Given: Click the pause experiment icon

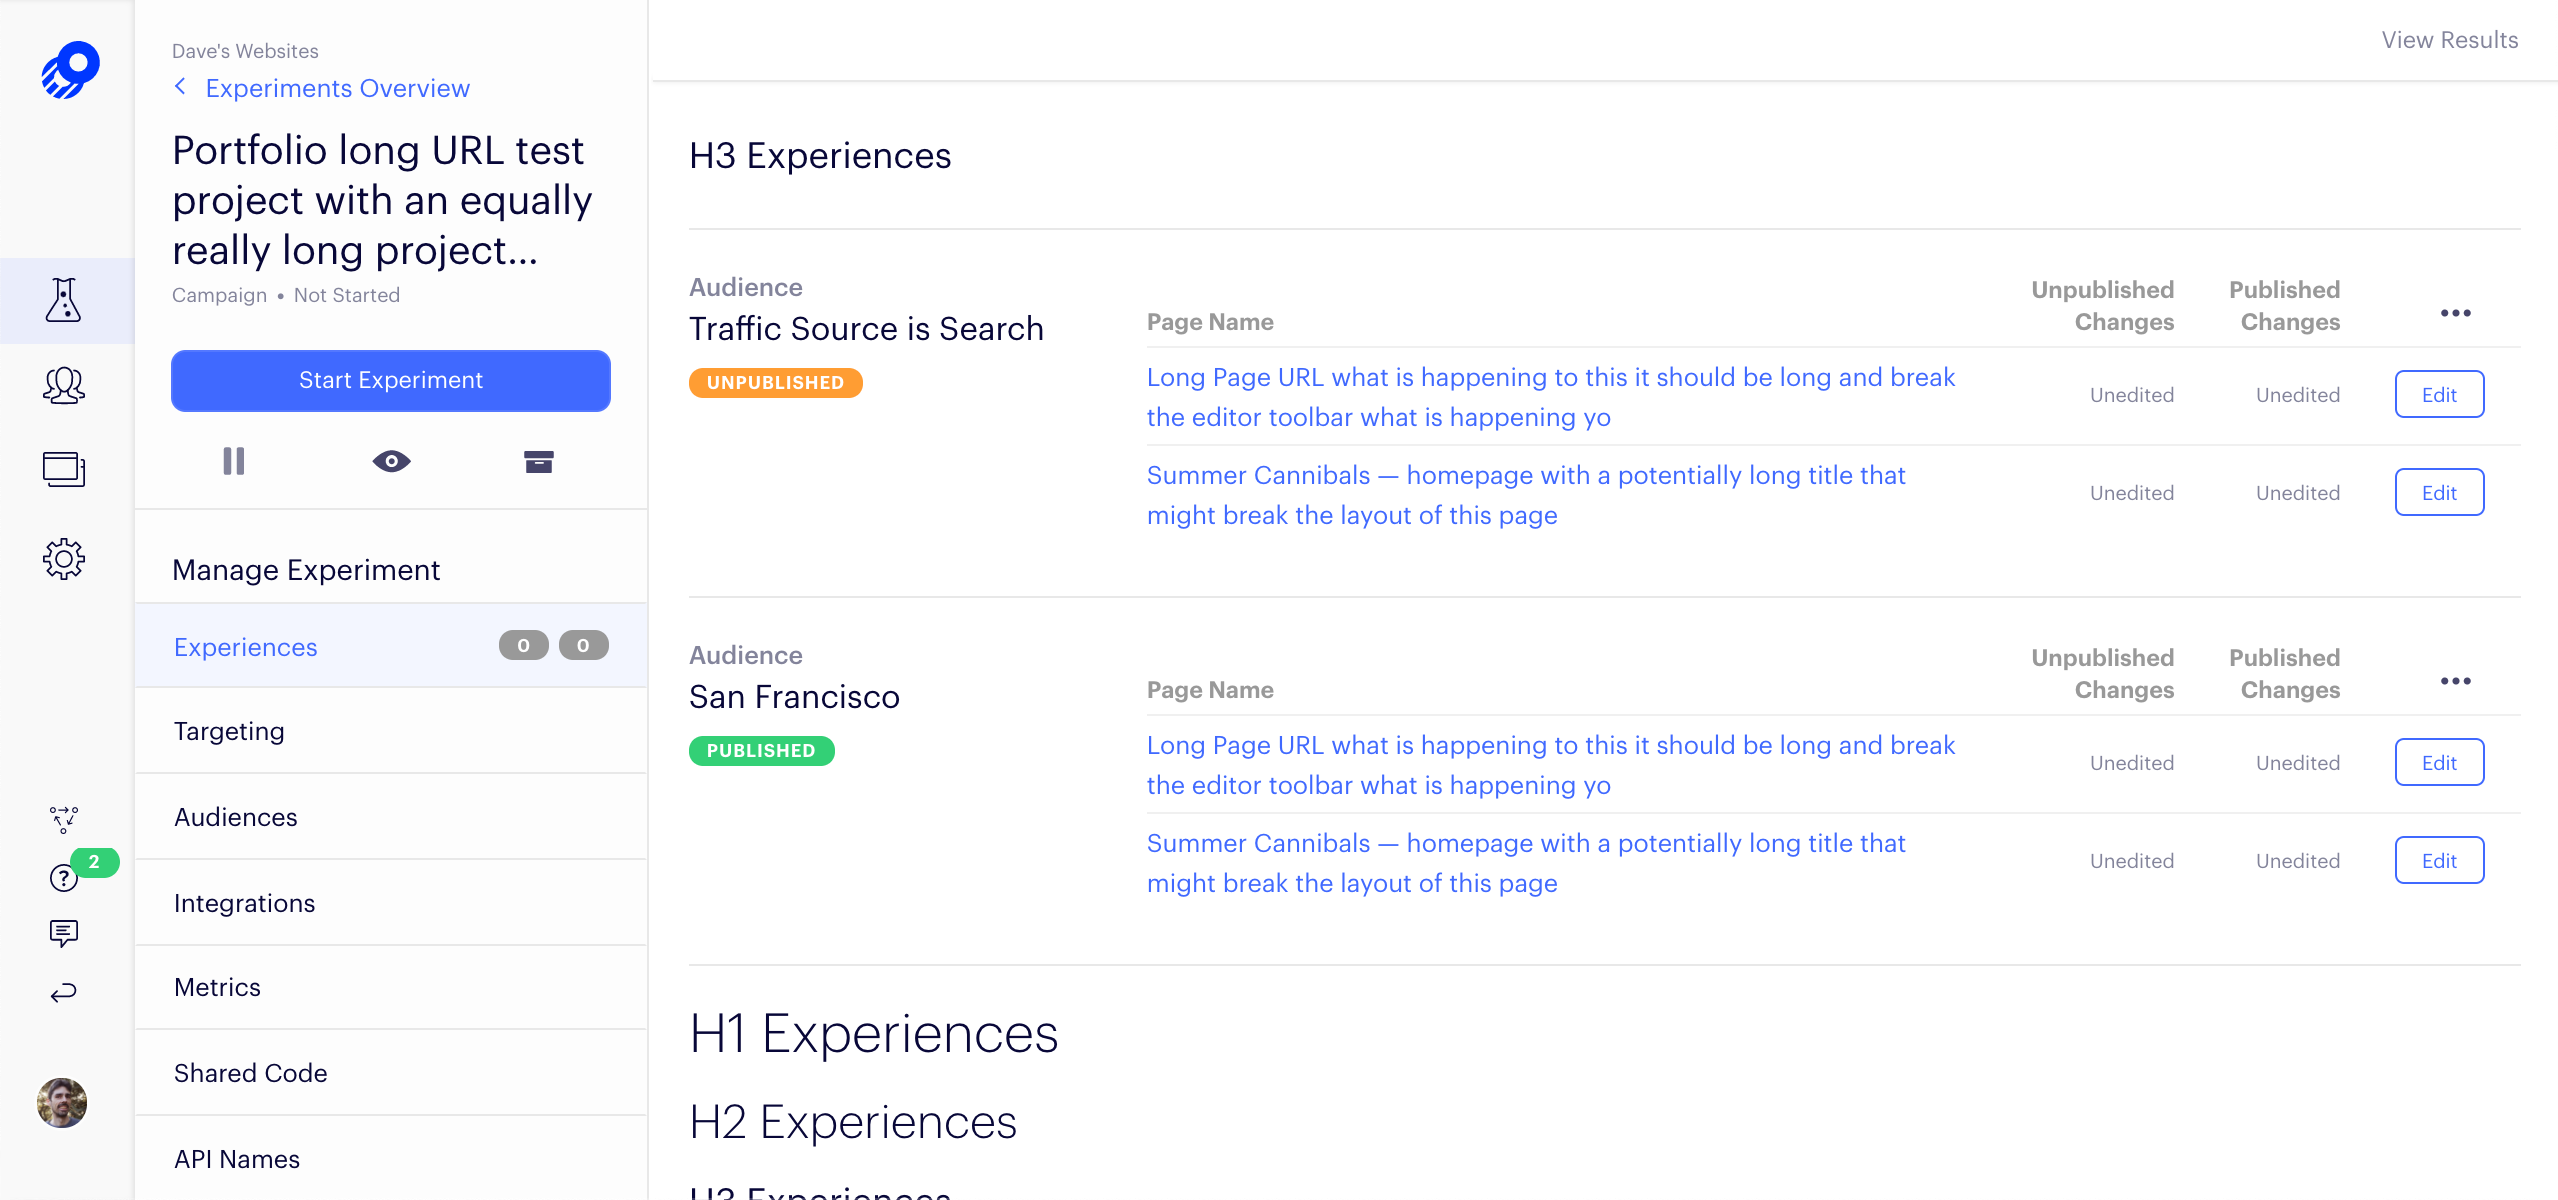Looking at the screenshot, I should point(233,461).
